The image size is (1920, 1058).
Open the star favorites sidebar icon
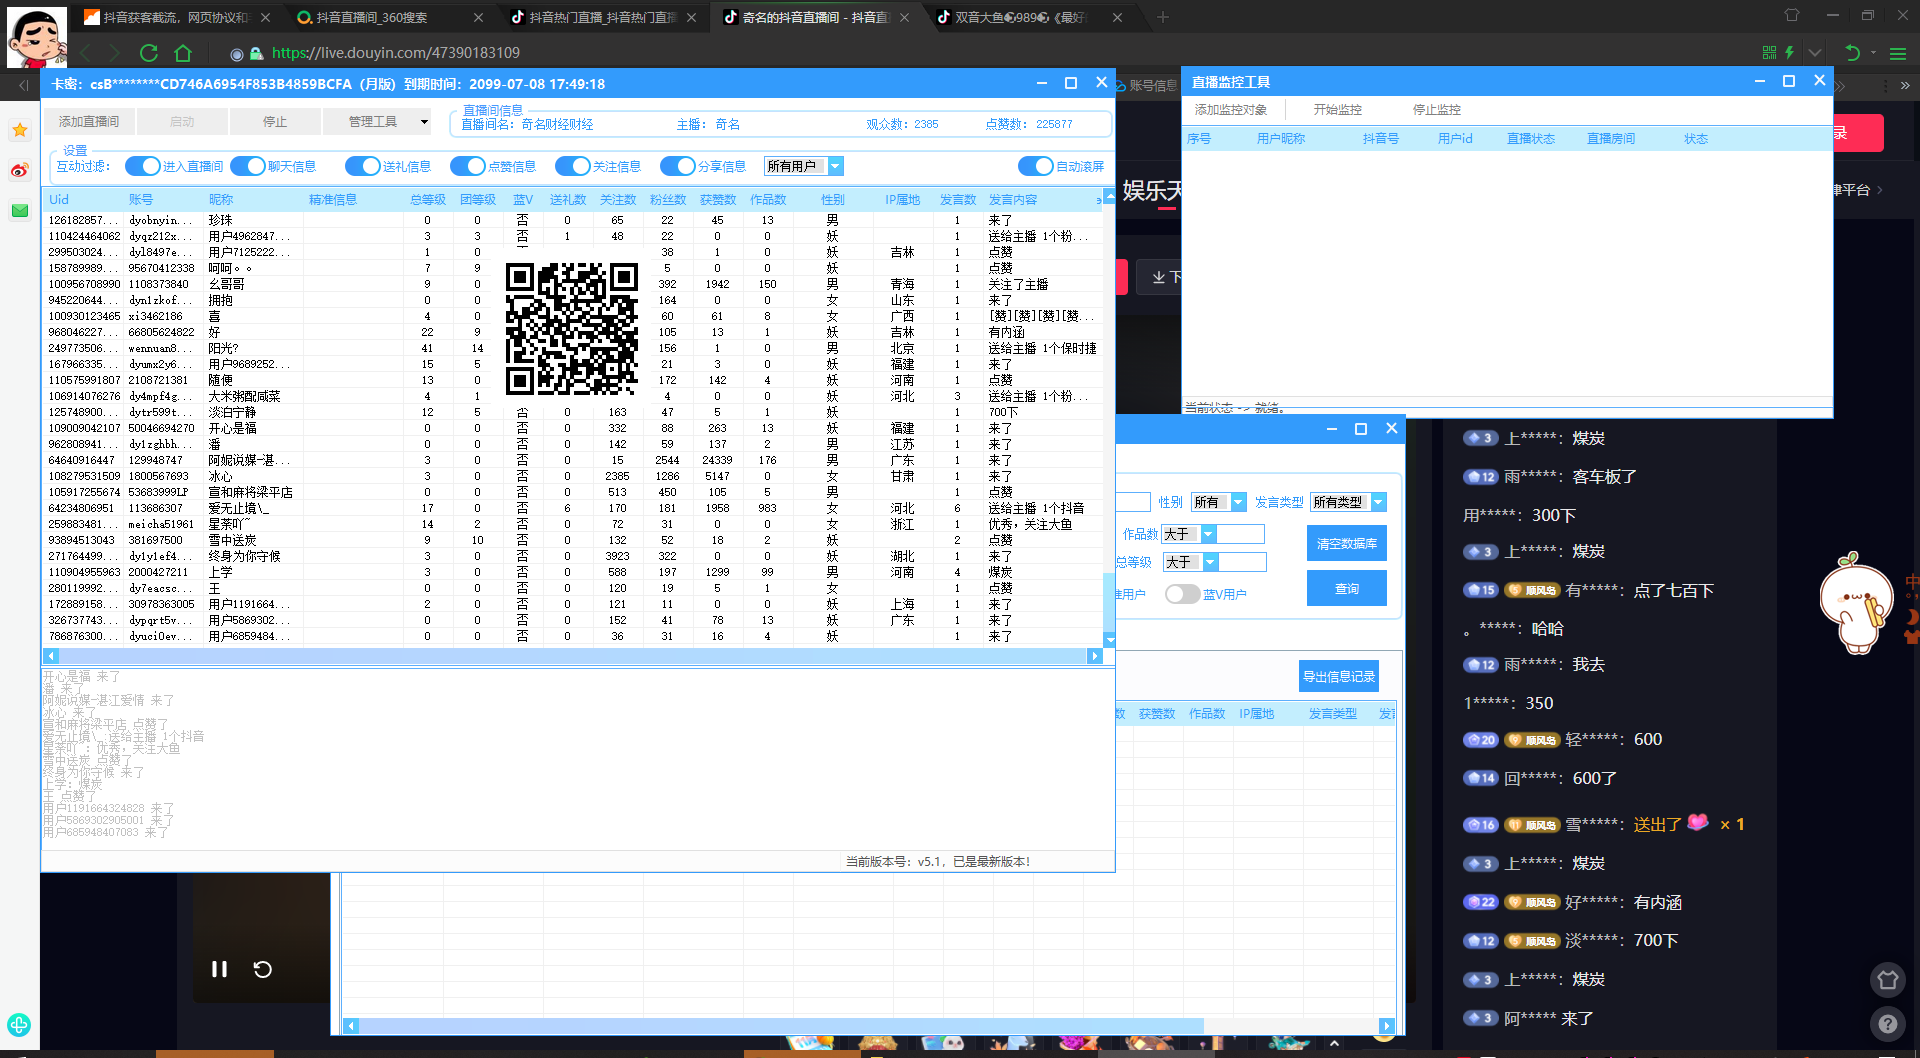tap(20, 130)
